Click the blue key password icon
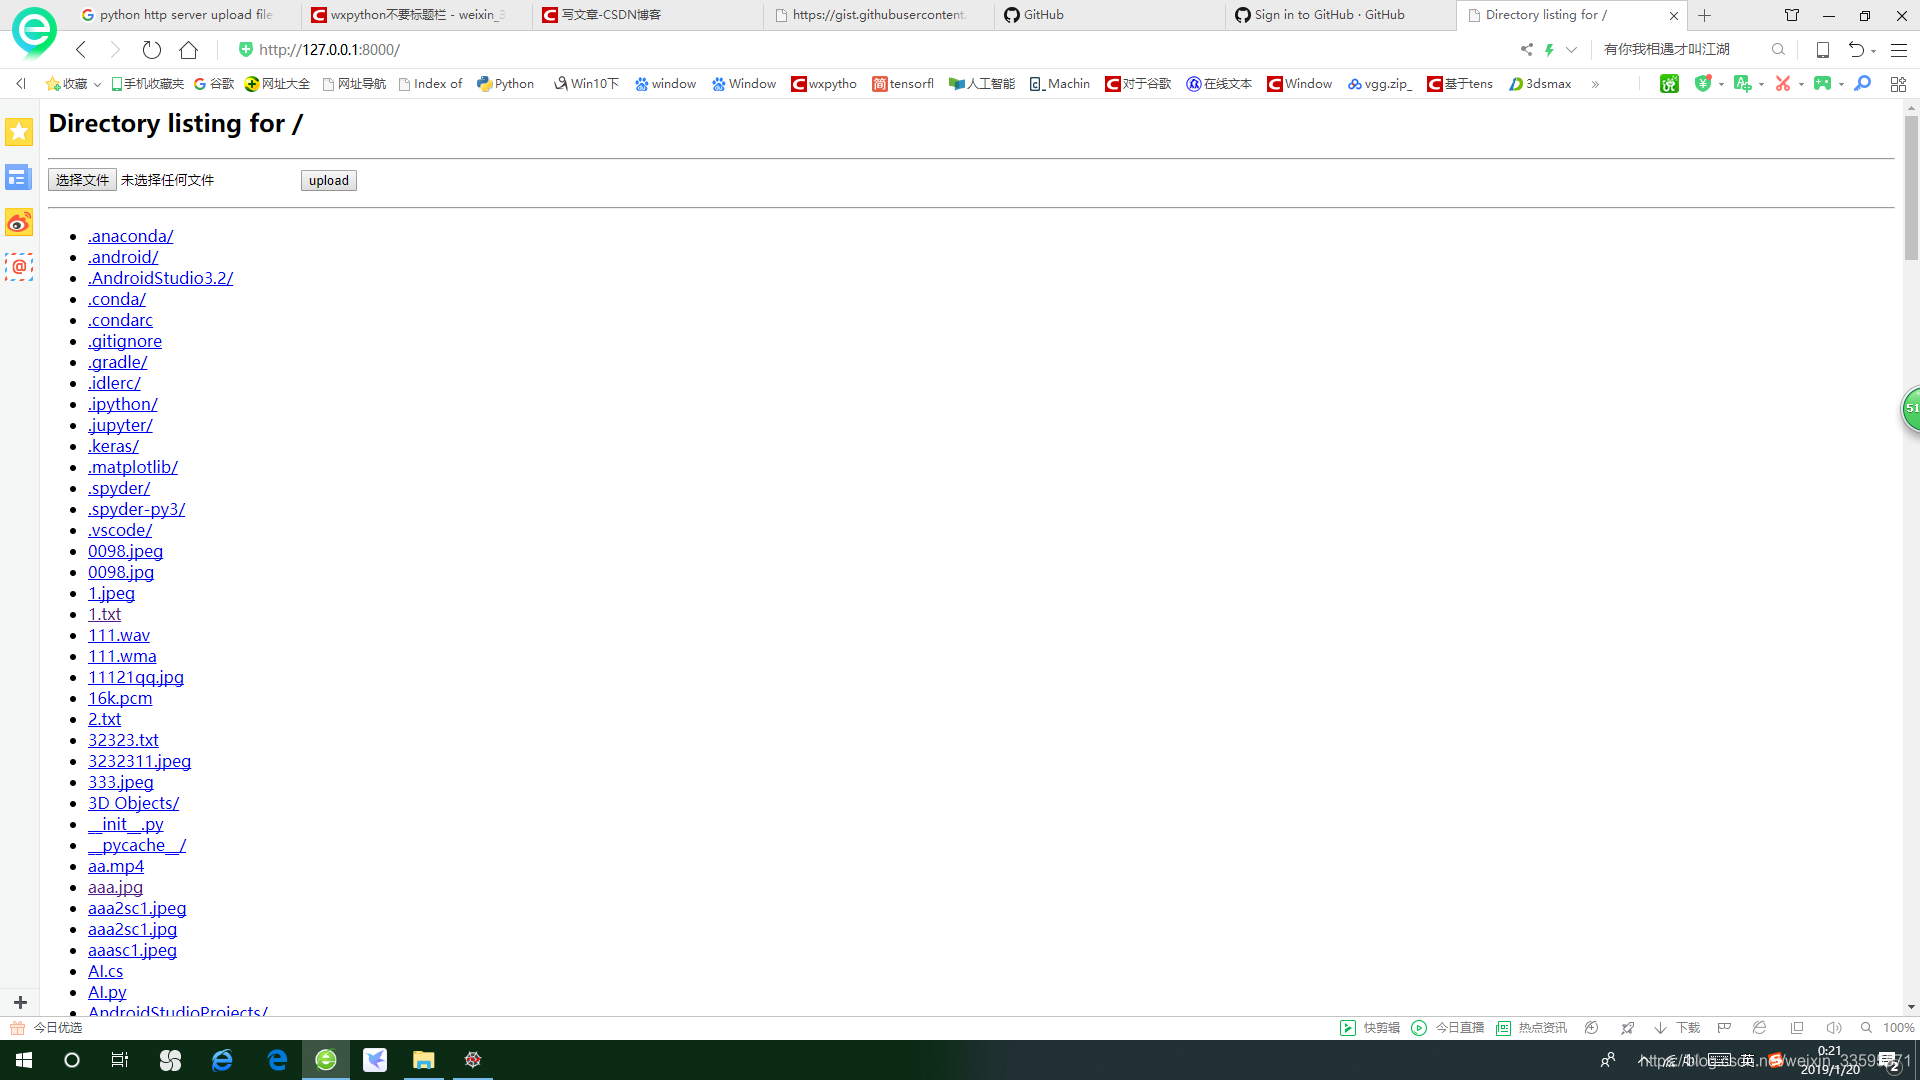 (x=1862, y=84)
